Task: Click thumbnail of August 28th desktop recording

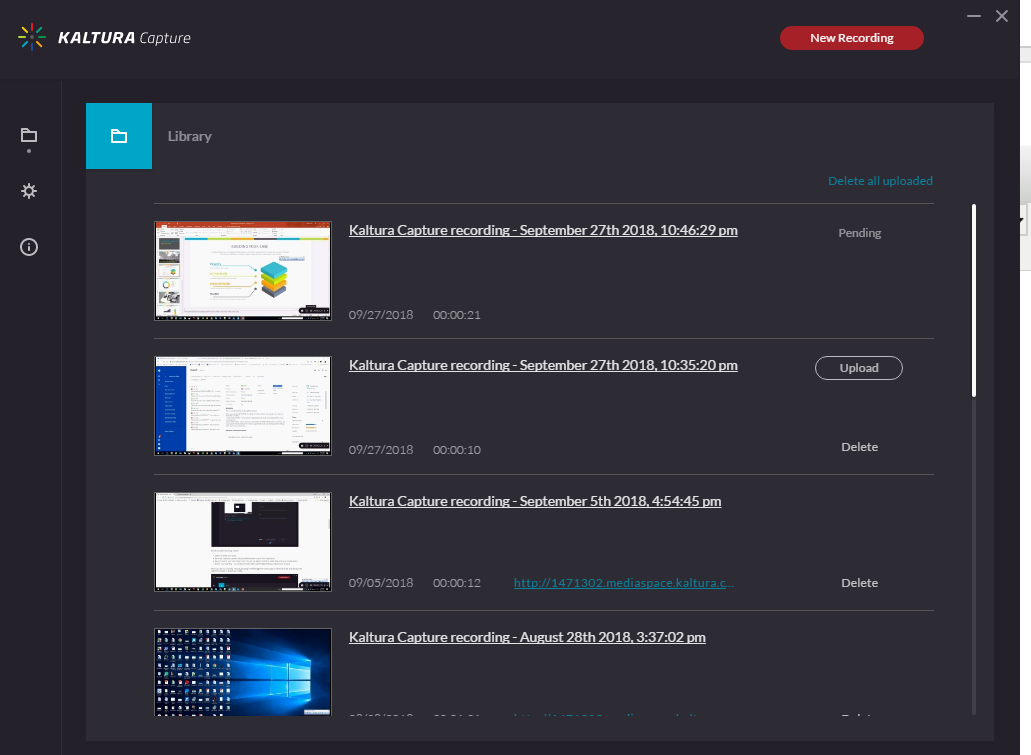Action: click(x=243, y=672)
